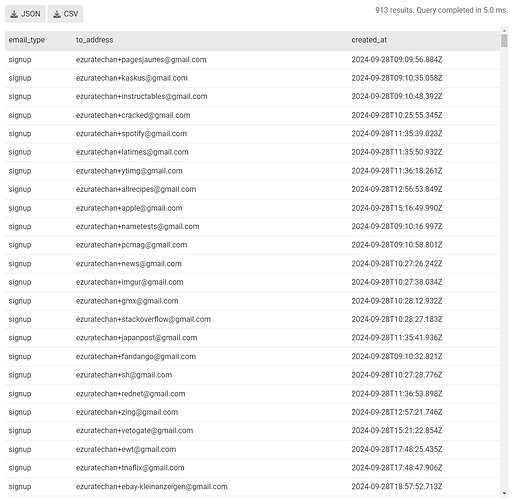
Task: Click timestamp 2024-09-28T15:16:49.990Z
Action: tap(397, 208)
